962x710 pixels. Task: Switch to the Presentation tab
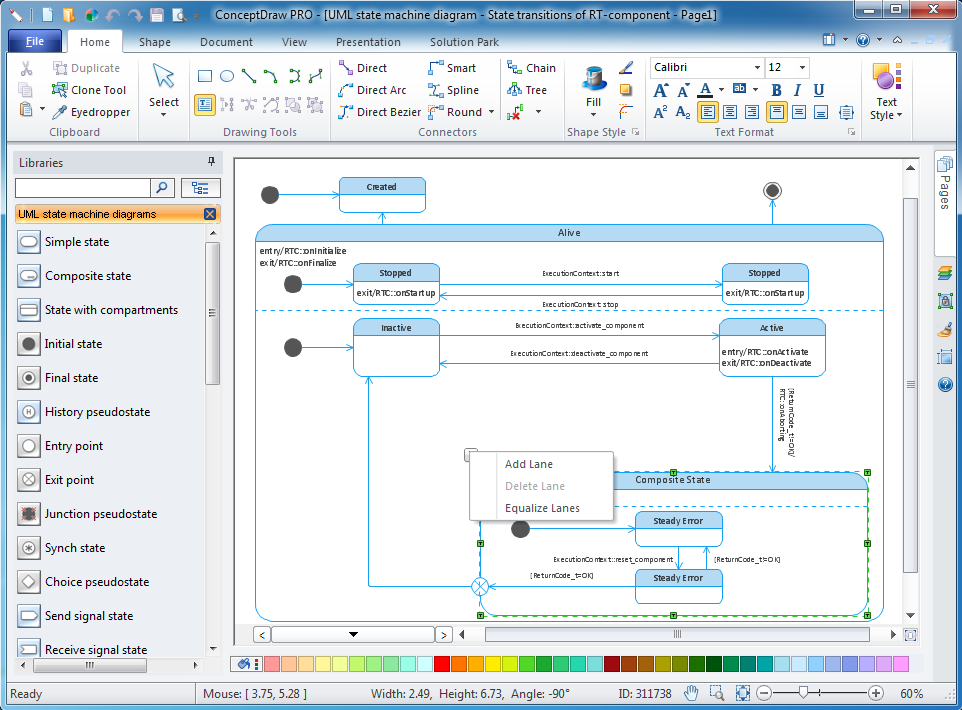coord(368,42)
